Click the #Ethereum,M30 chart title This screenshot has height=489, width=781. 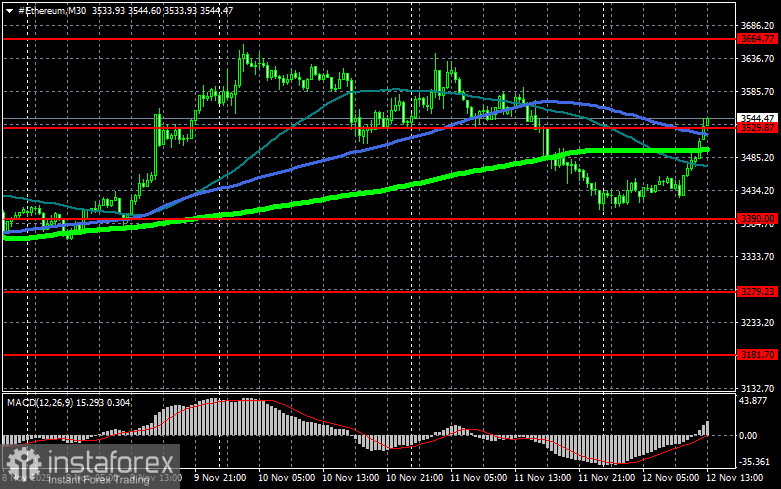(x=52, y=10)
